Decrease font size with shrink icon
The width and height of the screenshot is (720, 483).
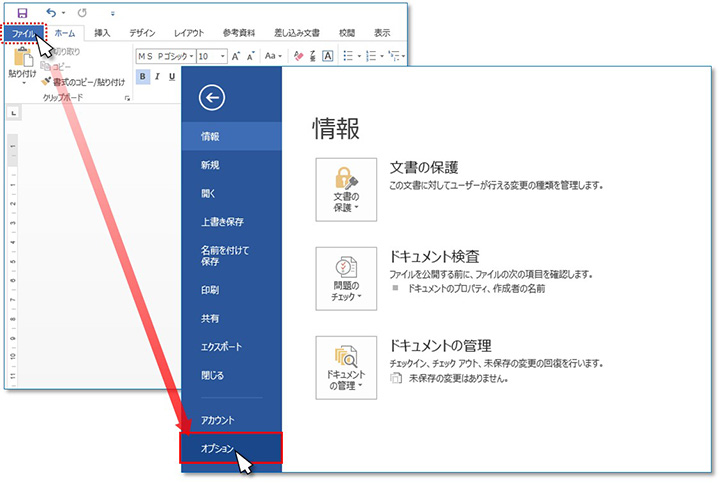[x=251, y=56]
